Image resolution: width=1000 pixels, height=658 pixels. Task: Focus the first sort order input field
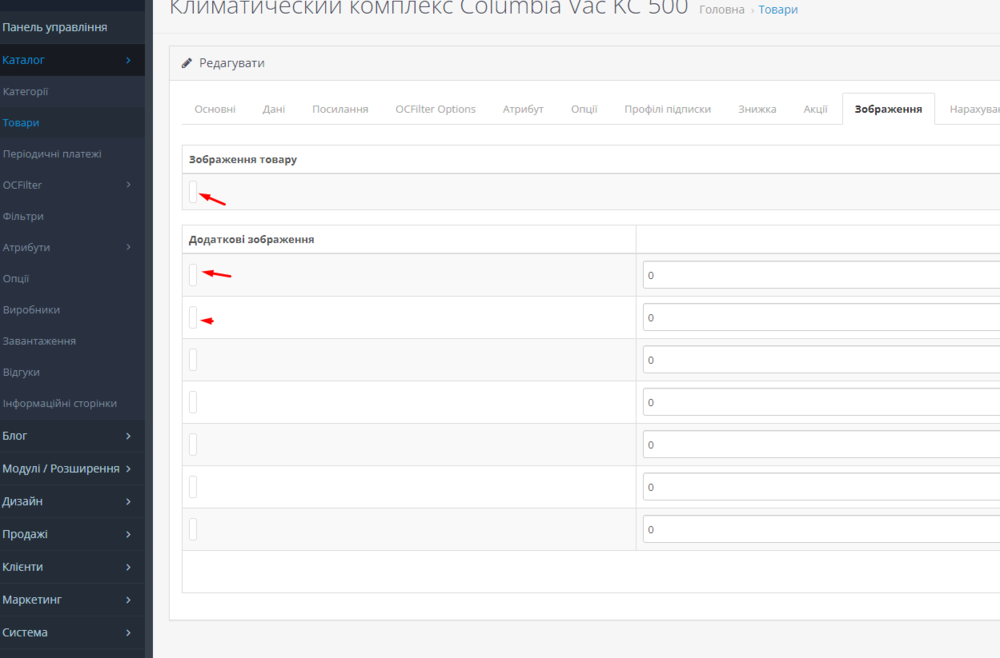[820, 275]
